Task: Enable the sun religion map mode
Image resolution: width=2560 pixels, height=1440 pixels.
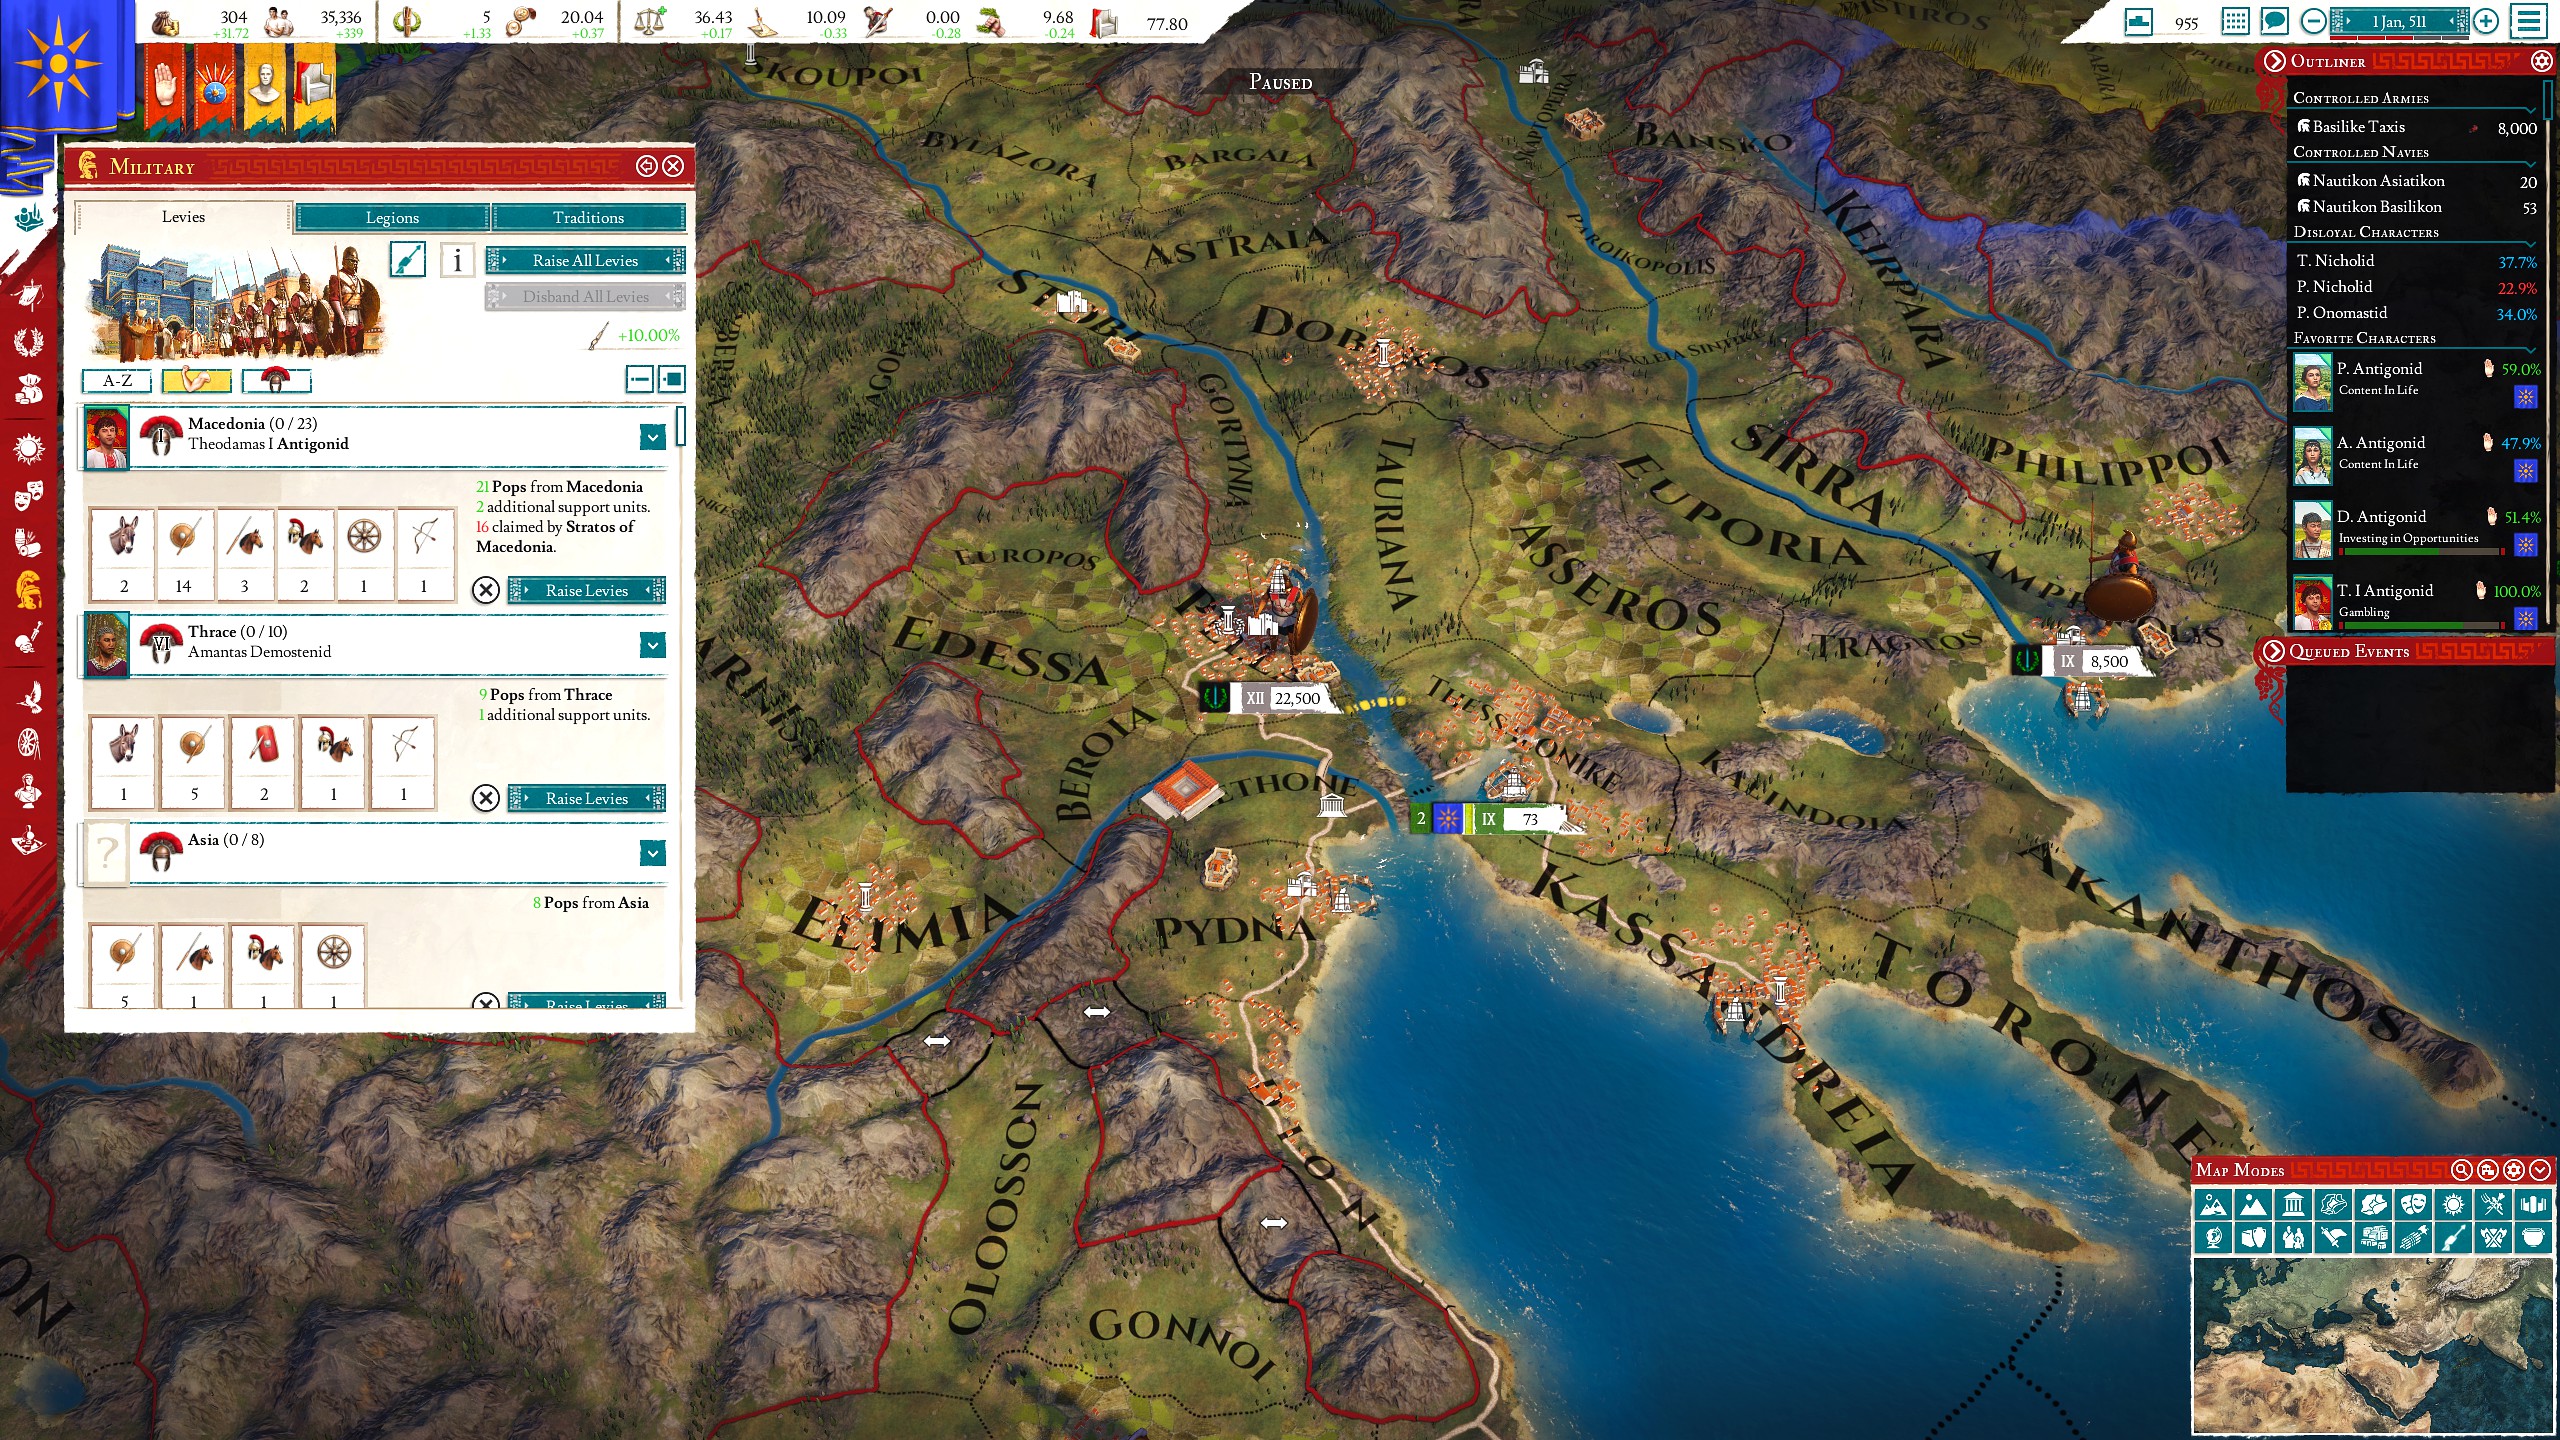Action: (2453, 1205)
